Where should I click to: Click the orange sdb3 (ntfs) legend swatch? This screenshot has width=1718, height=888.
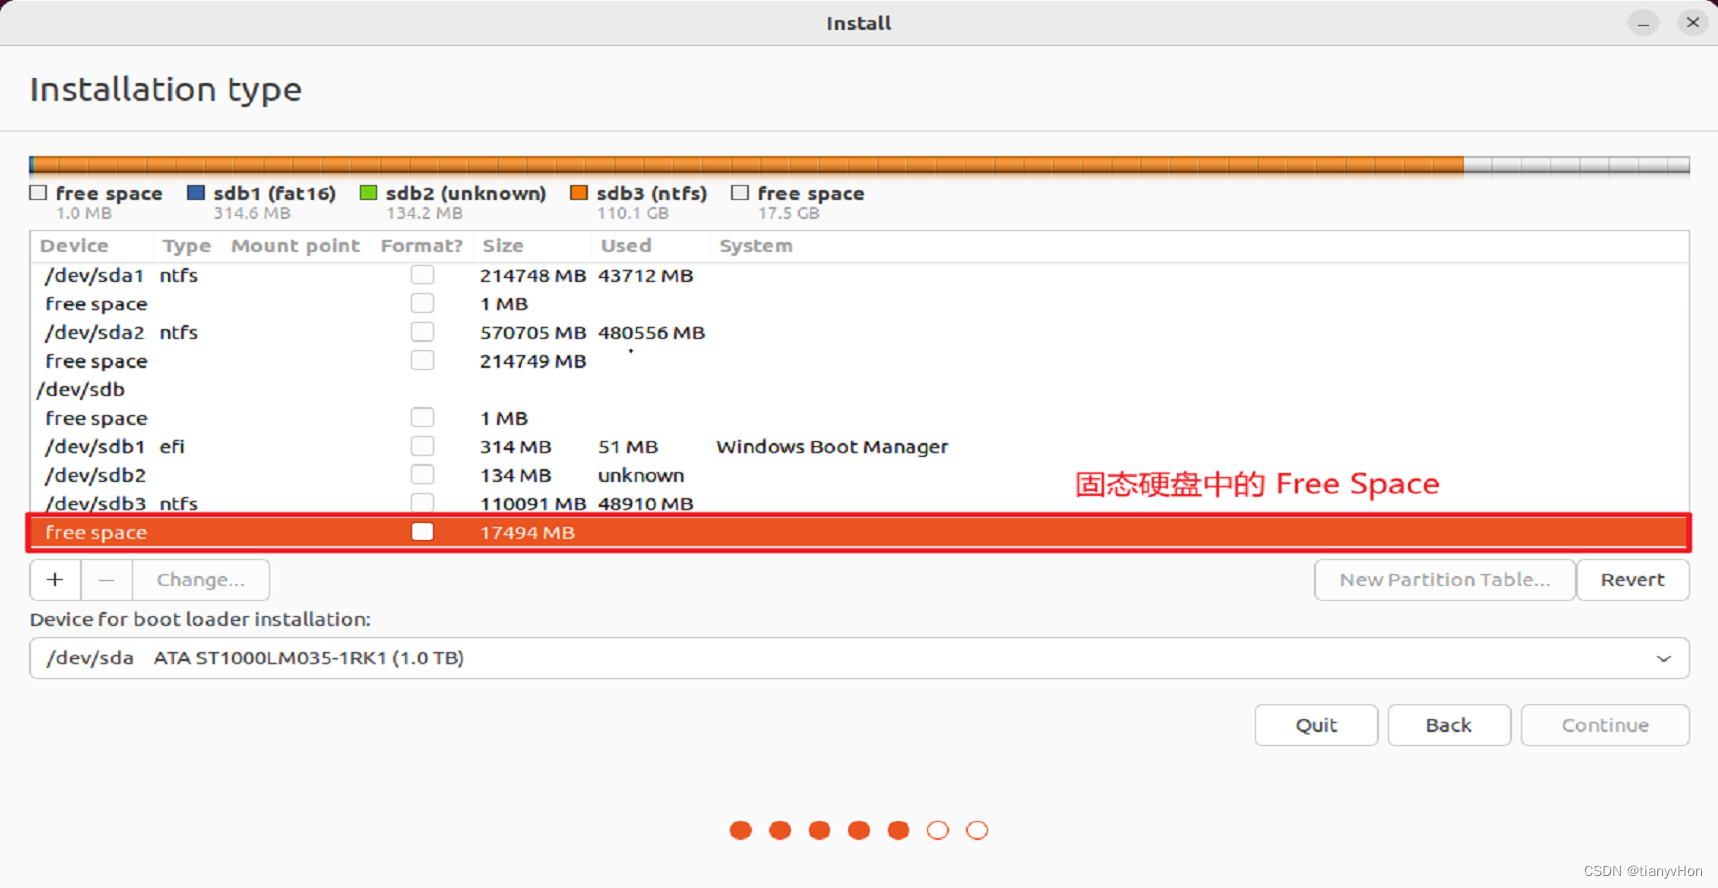578,192
